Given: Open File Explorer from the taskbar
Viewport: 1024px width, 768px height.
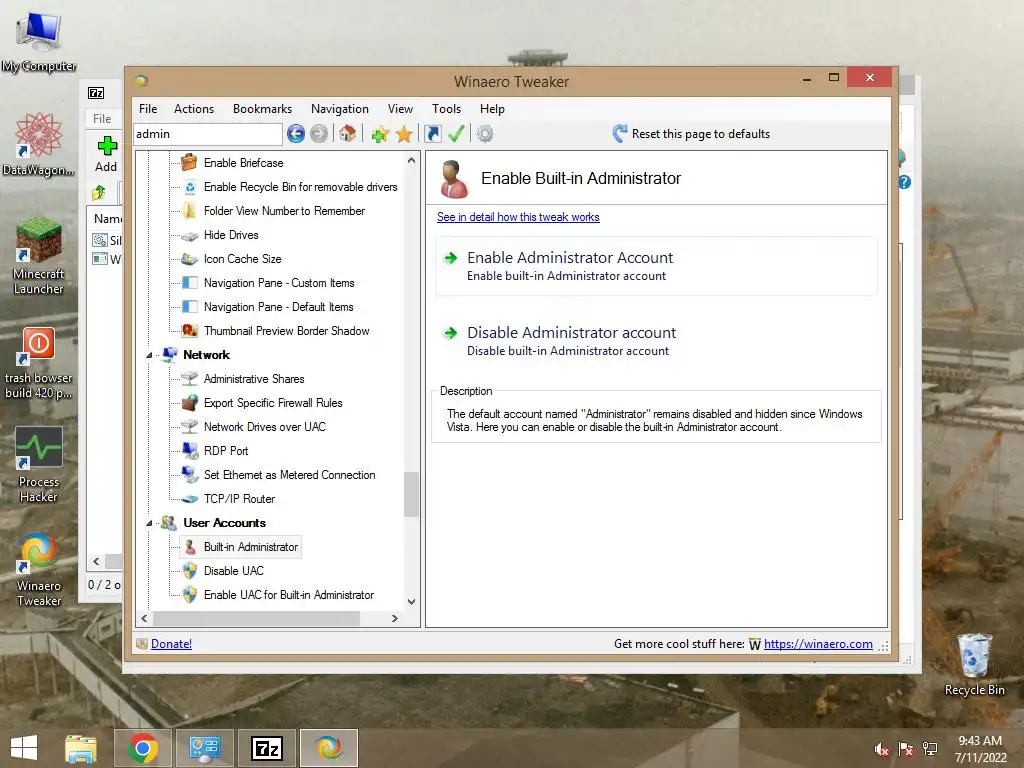Looking at the screenshot, I should tap(80, 748).
